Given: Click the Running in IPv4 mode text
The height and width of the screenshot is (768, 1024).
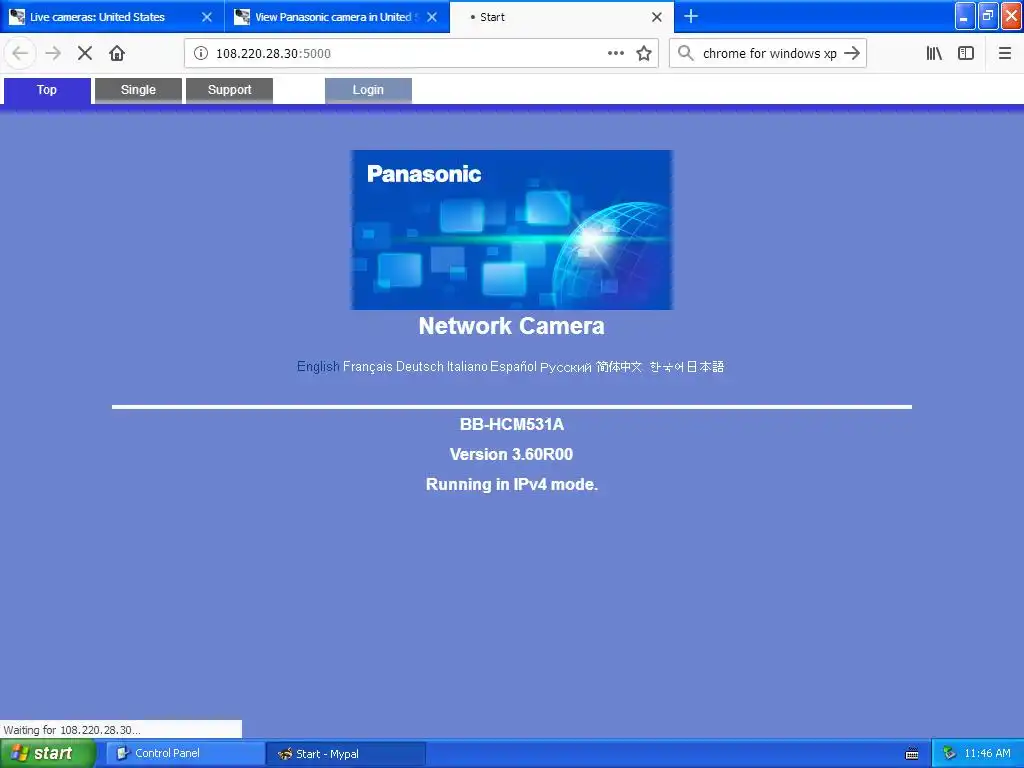Looking at the screenshot, I should 512,485.
